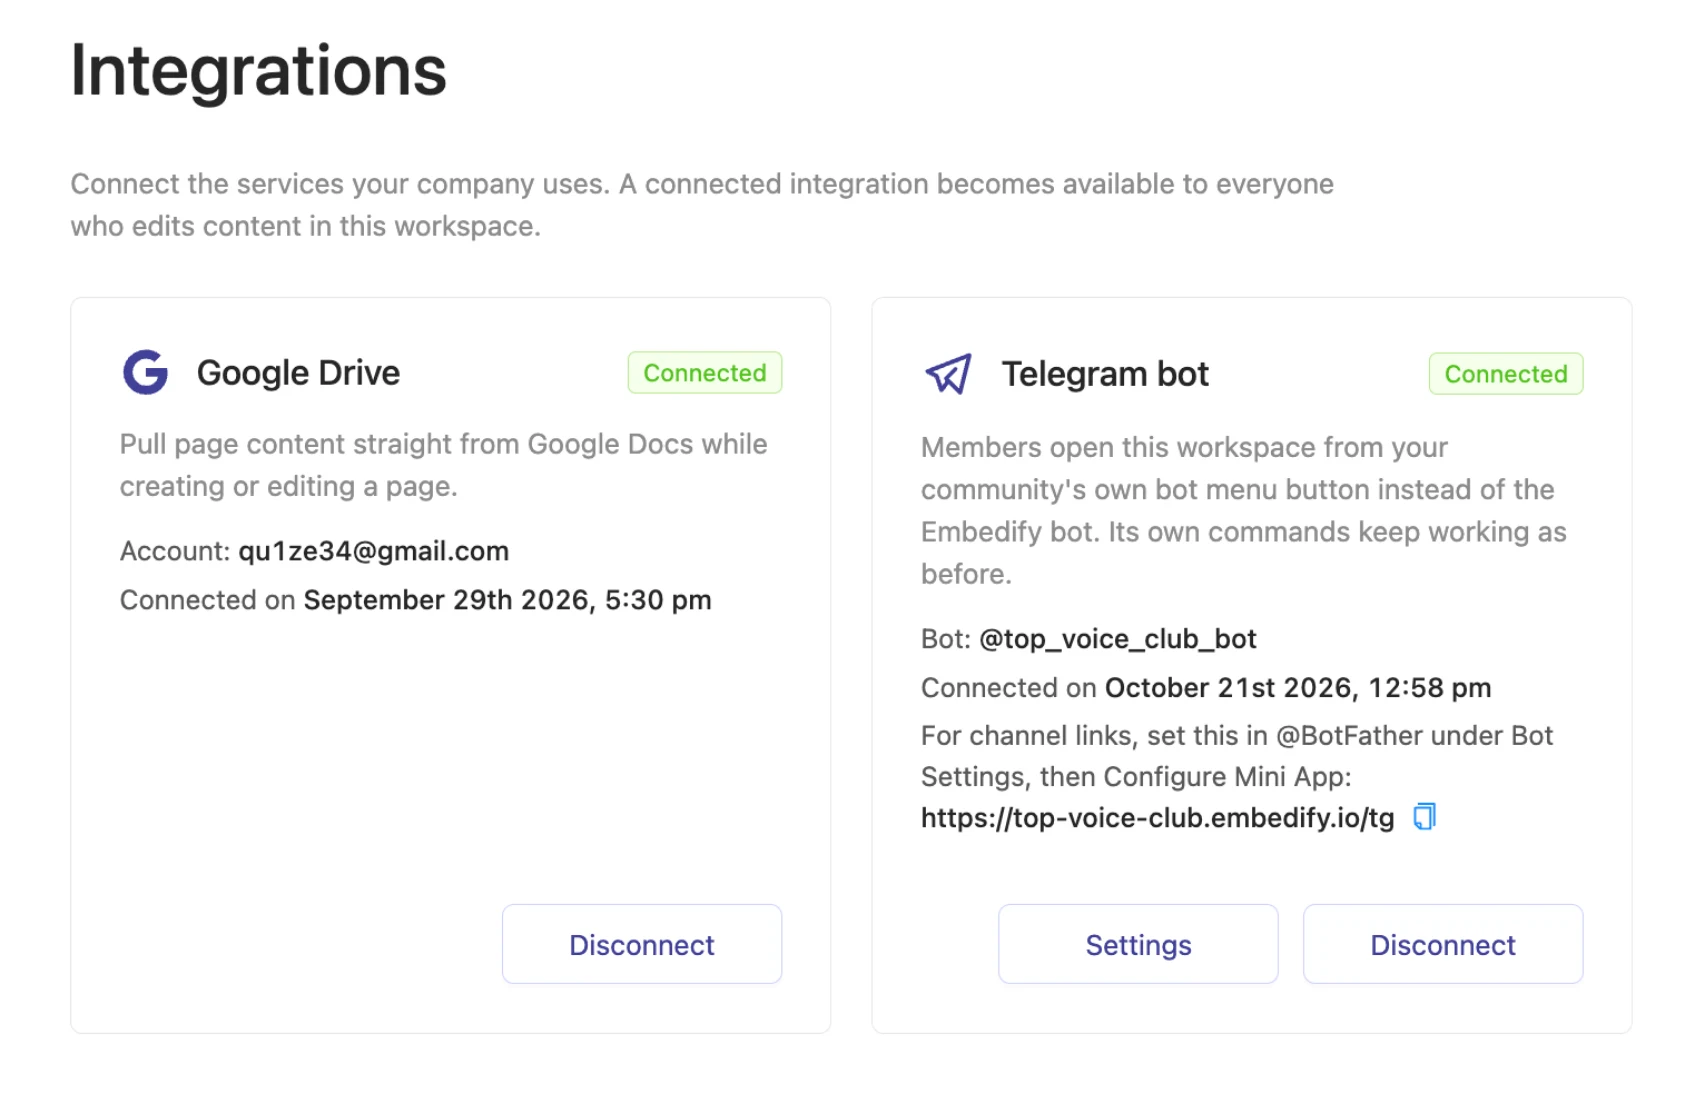Click the 'Connect the services' intro text
This screenshot has height=1106, width=1706.
pyautogui.click(x=702, y=205)
